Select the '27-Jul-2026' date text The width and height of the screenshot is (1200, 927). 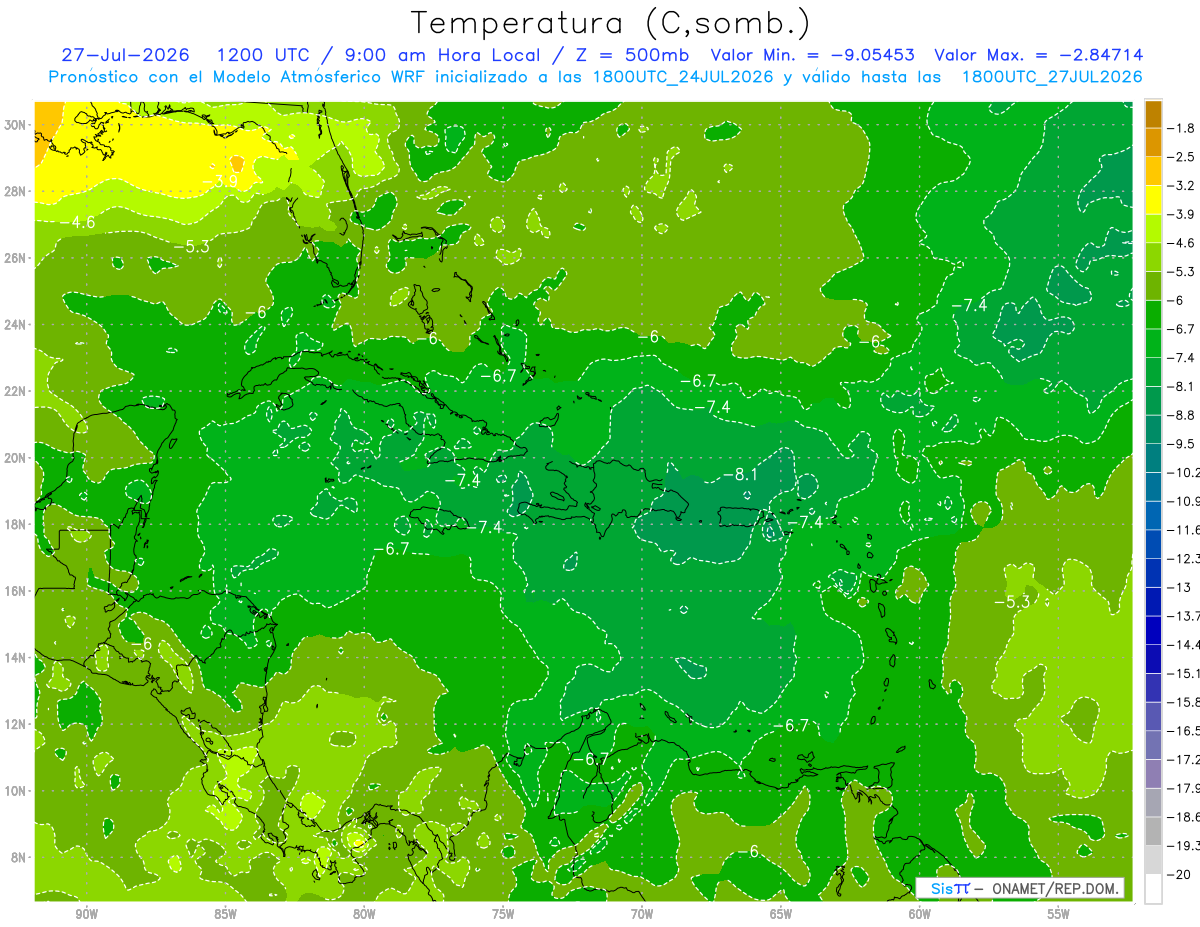(x=128, y=55)
